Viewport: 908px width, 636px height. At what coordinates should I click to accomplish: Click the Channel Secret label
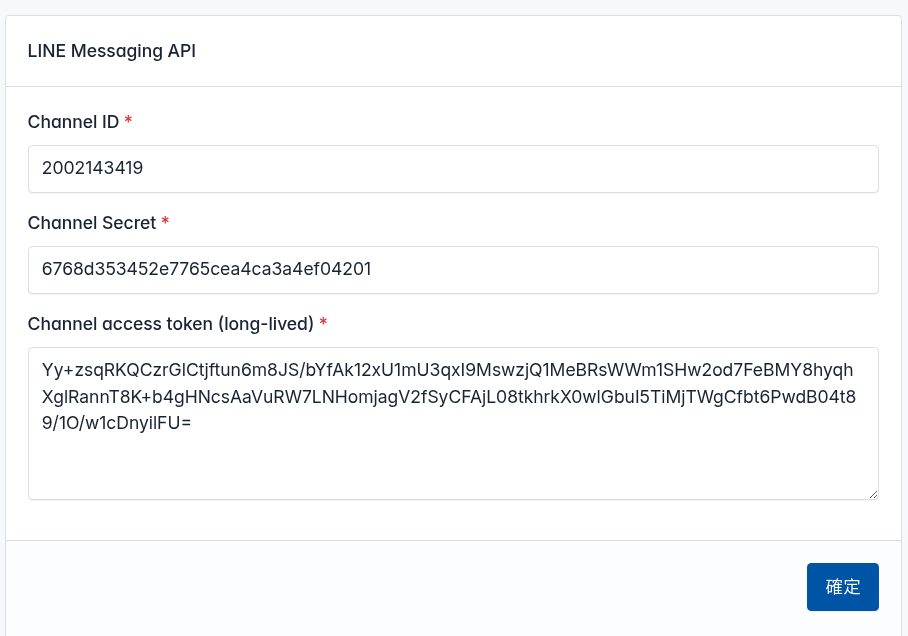coord(92,222)
